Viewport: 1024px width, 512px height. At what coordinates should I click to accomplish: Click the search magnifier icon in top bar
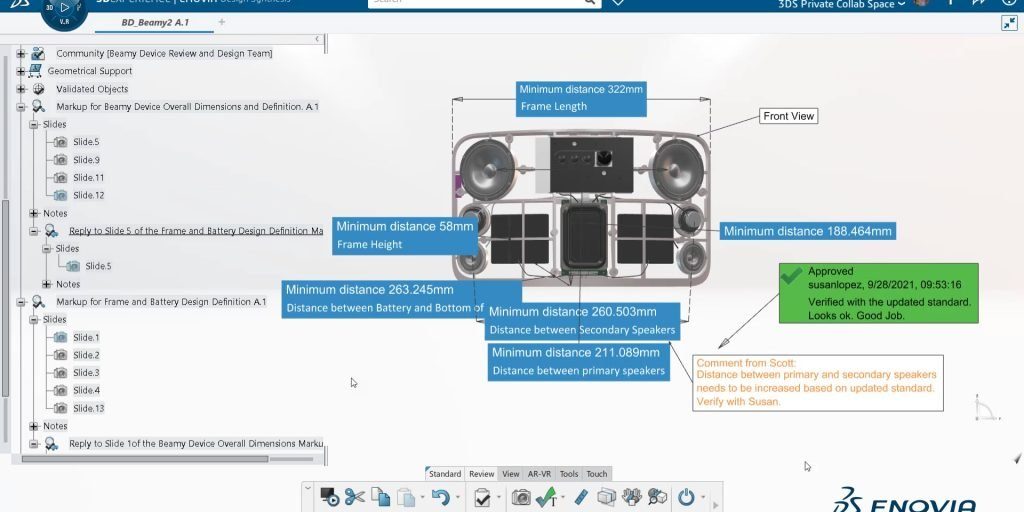coord(589,2)
